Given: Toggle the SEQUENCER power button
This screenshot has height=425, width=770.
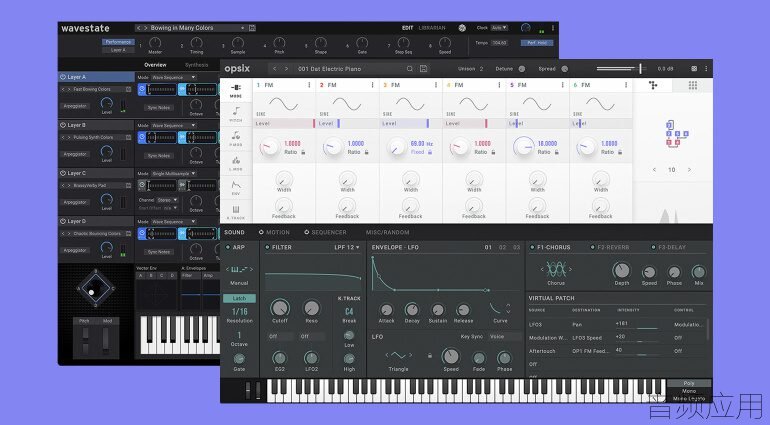Looking at the screenshot, I should (x=306, y=232).
